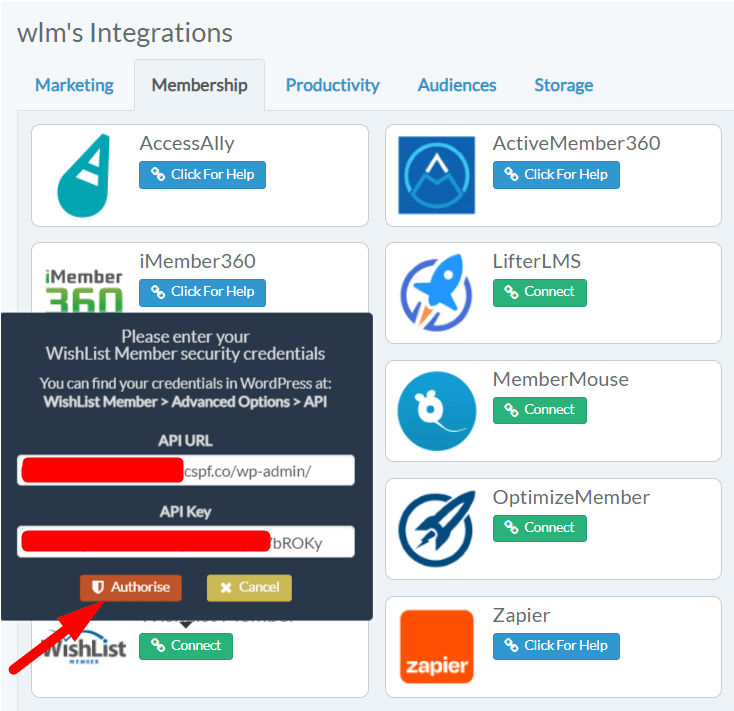Click the Zapier logo

tap(436, 647)
